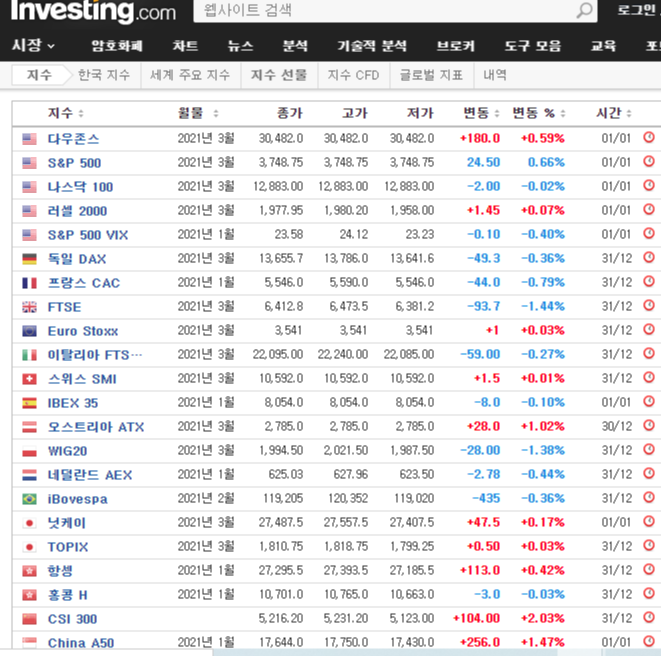Click 고가 column header

[x=355, y=113]
